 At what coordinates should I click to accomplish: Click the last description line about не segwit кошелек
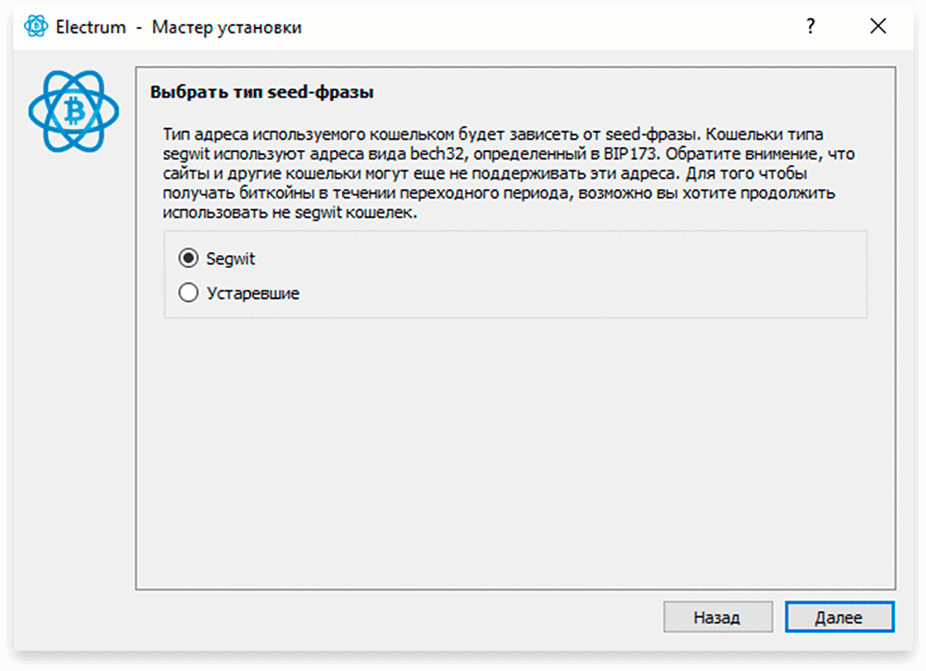(290, 213)
